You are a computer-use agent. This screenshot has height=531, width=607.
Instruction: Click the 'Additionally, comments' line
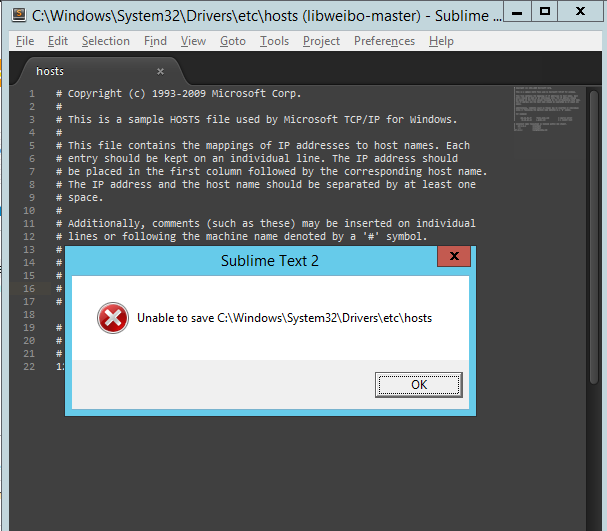[266, 223]
